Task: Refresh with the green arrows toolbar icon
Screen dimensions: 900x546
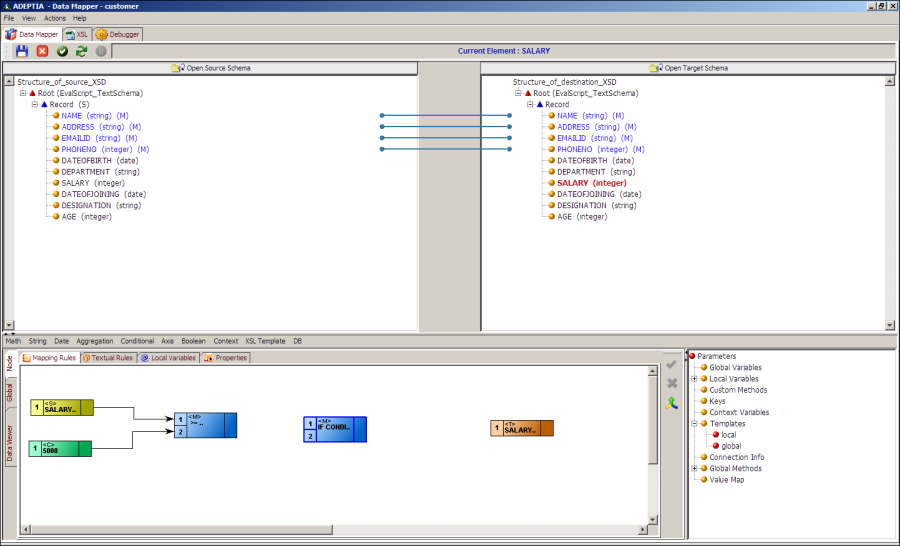Action: [x=82, y=51]
